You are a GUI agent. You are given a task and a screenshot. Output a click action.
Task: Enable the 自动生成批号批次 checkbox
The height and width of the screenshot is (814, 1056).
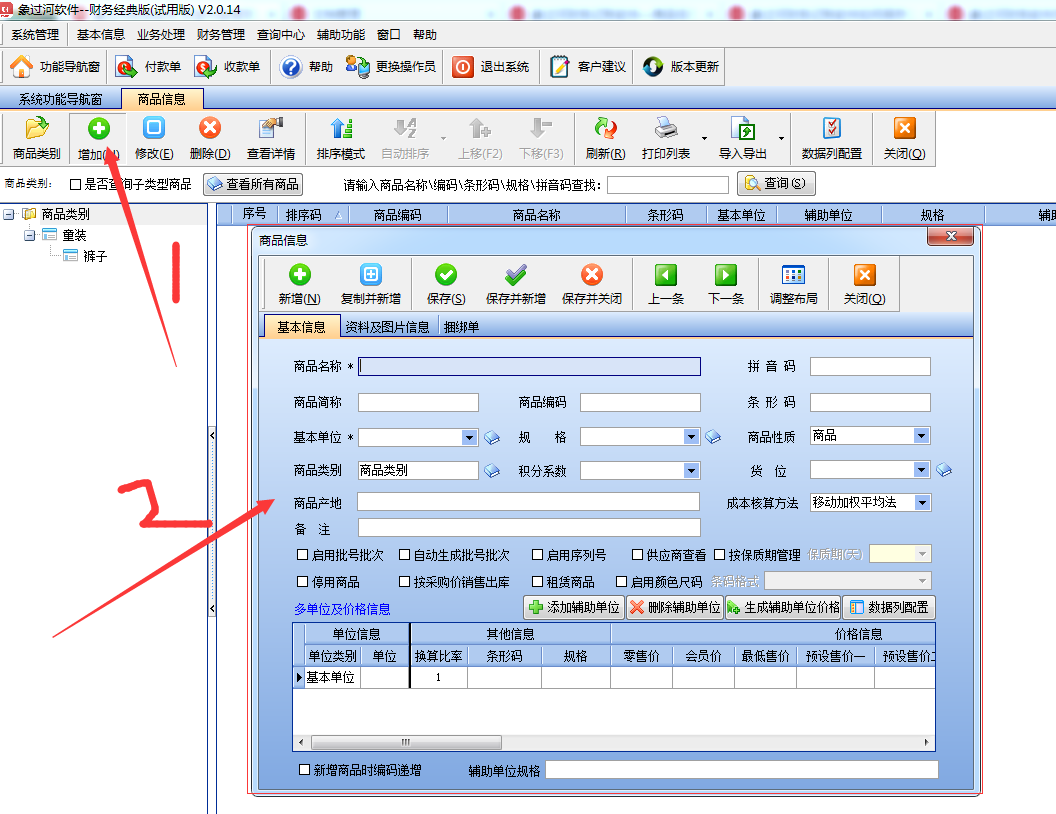pyautogui.click(x=404, y=555)
